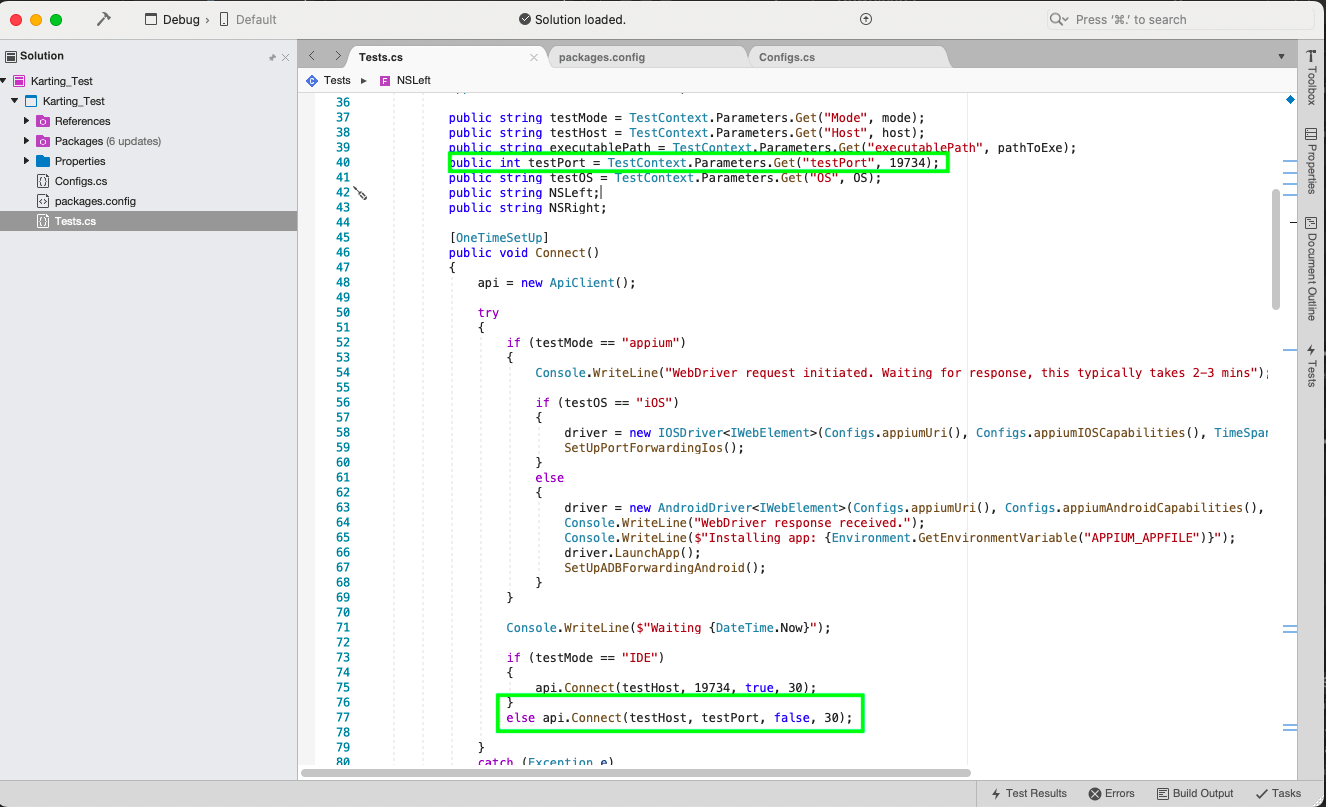Open the Toolbox side panel
This screenshot has height=807, width=1326.
[1311, 77]
